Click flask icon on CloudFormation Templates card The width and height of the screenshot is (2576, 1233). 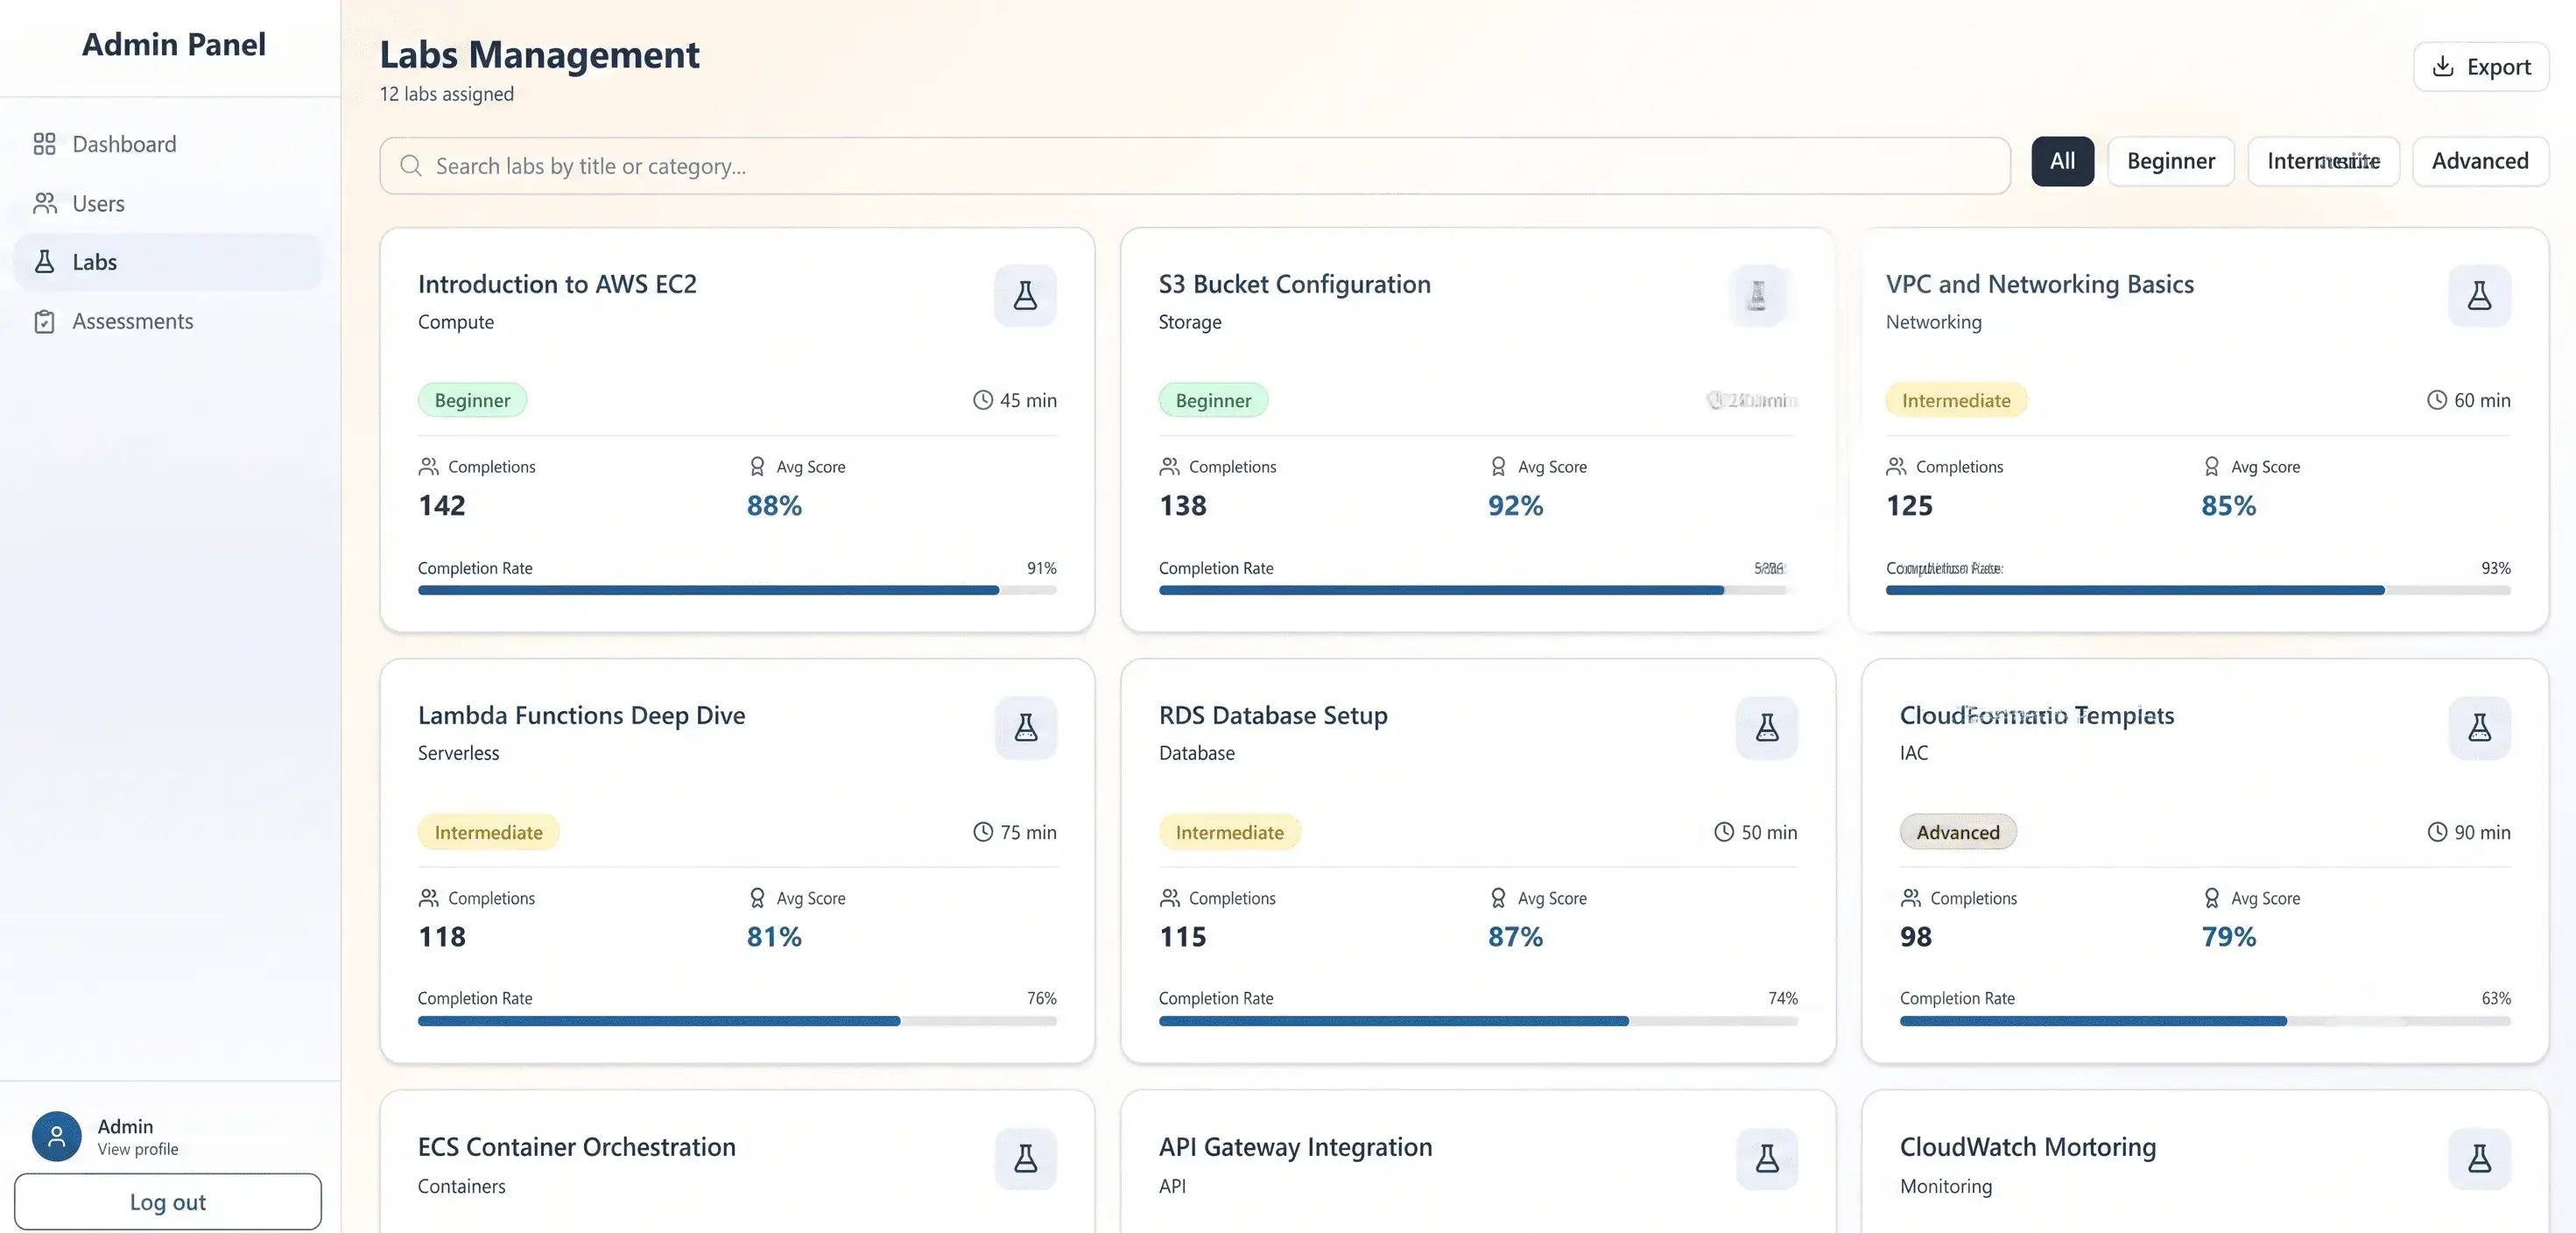click(2479, 727)
